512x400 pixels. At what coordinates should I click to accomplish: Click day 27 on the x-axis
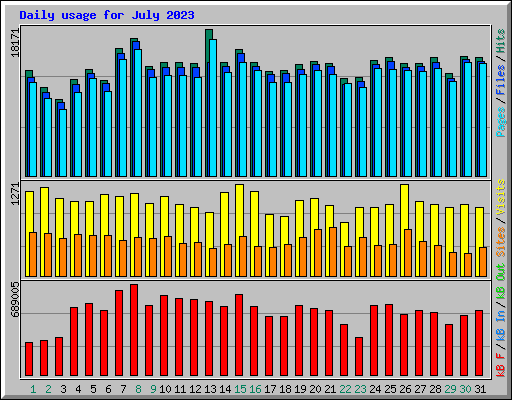(420, 389)
